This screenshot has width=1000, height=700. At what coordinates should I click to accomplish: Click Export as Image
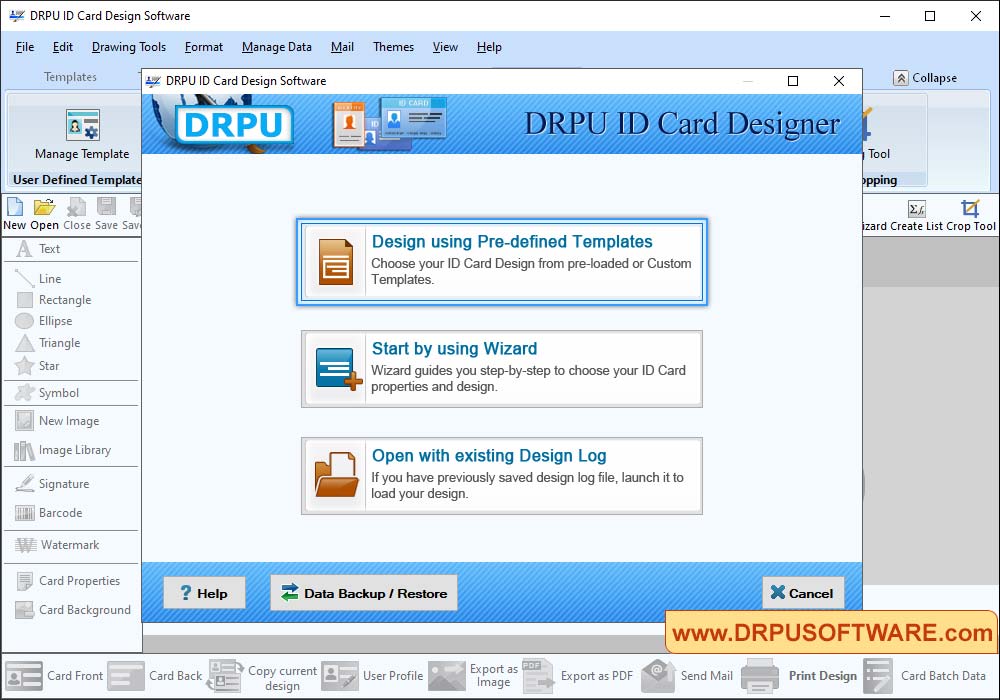(473, 676)
